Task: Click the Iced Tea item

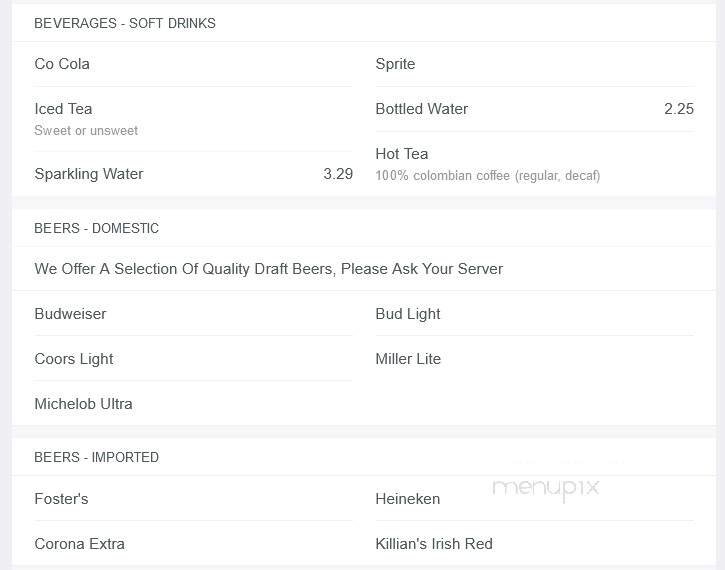Action: click(63, 109)
